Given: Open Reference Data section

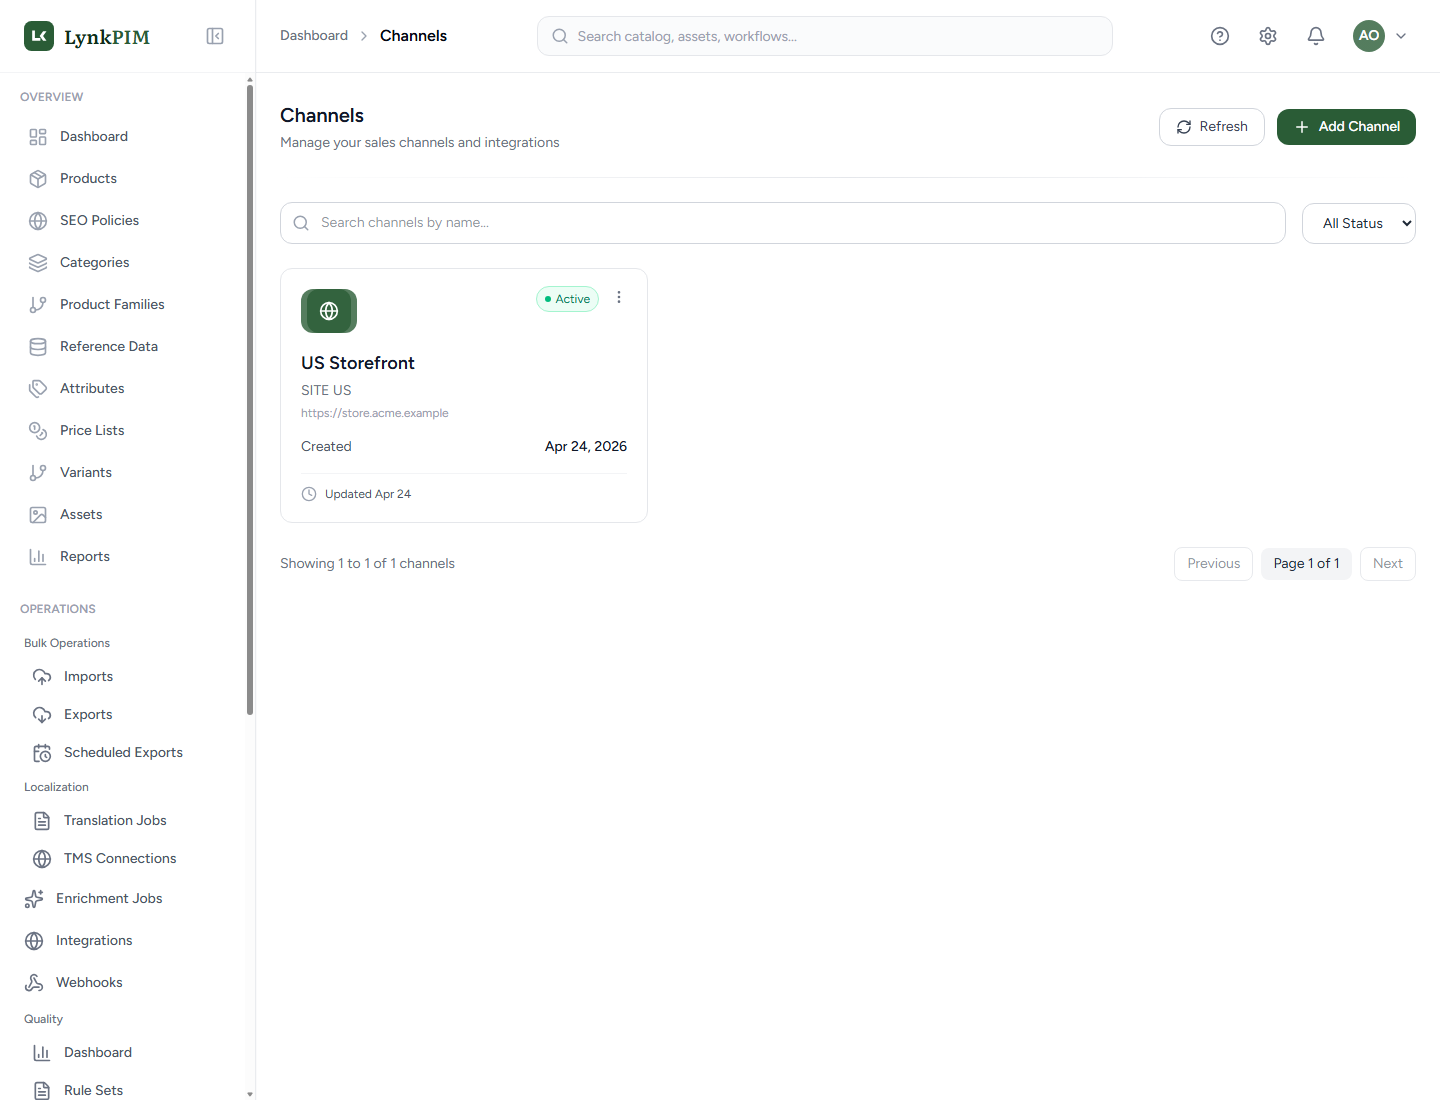Looking at the screenshot, I should pos(109,347).
